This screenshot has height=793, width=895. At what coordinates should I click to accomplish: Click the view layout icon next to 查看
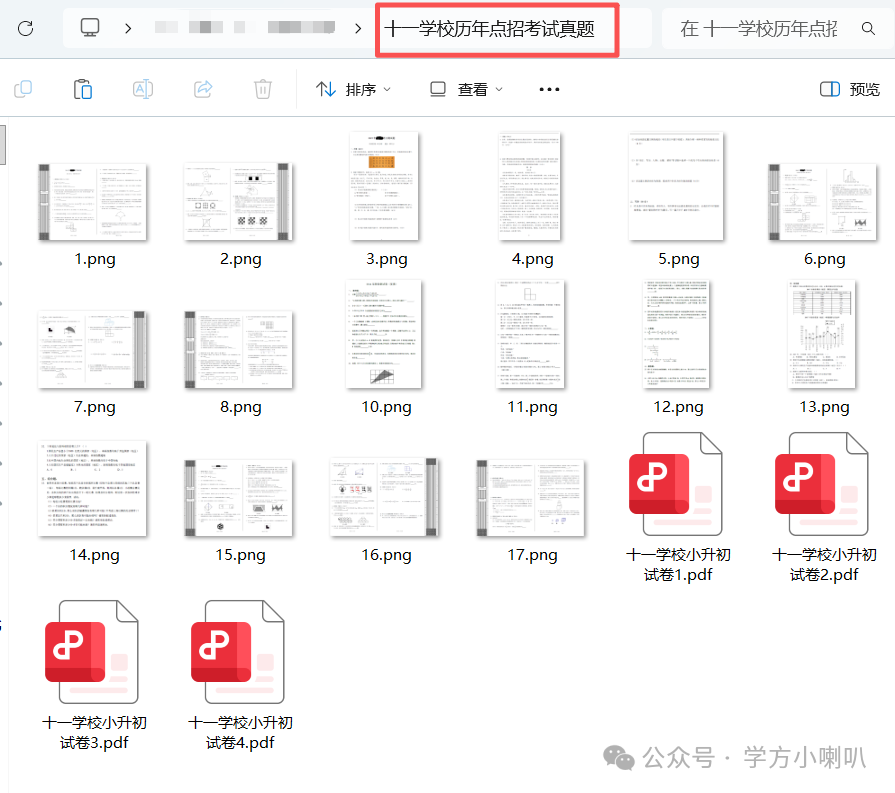tap(436, 89)
